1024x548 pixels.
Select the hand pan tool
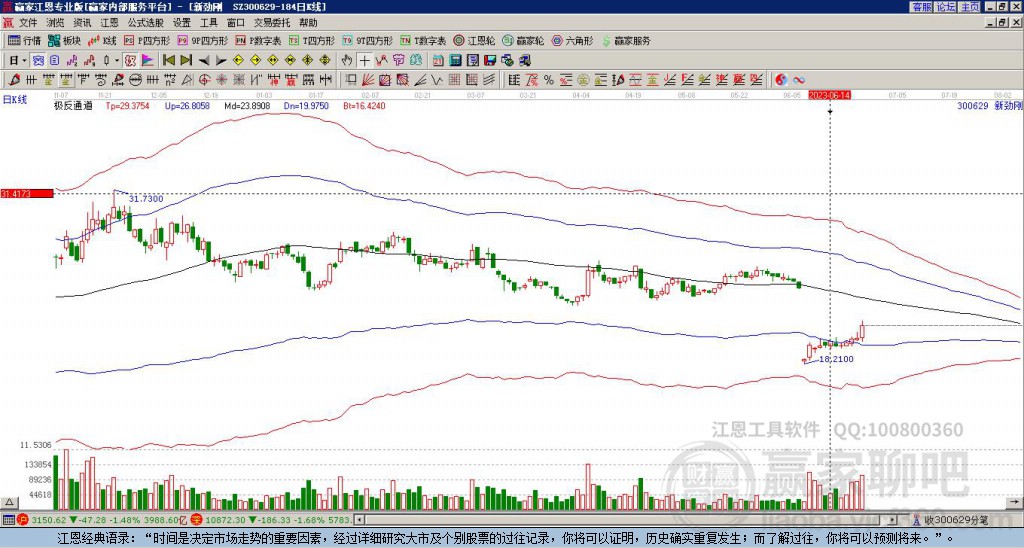pos(347,61)
